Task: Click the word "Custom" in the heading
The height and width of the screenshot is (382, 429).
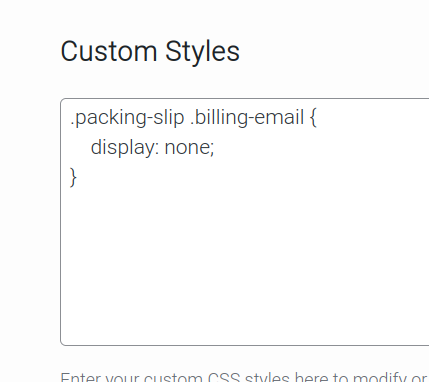Action: (109, 52)
